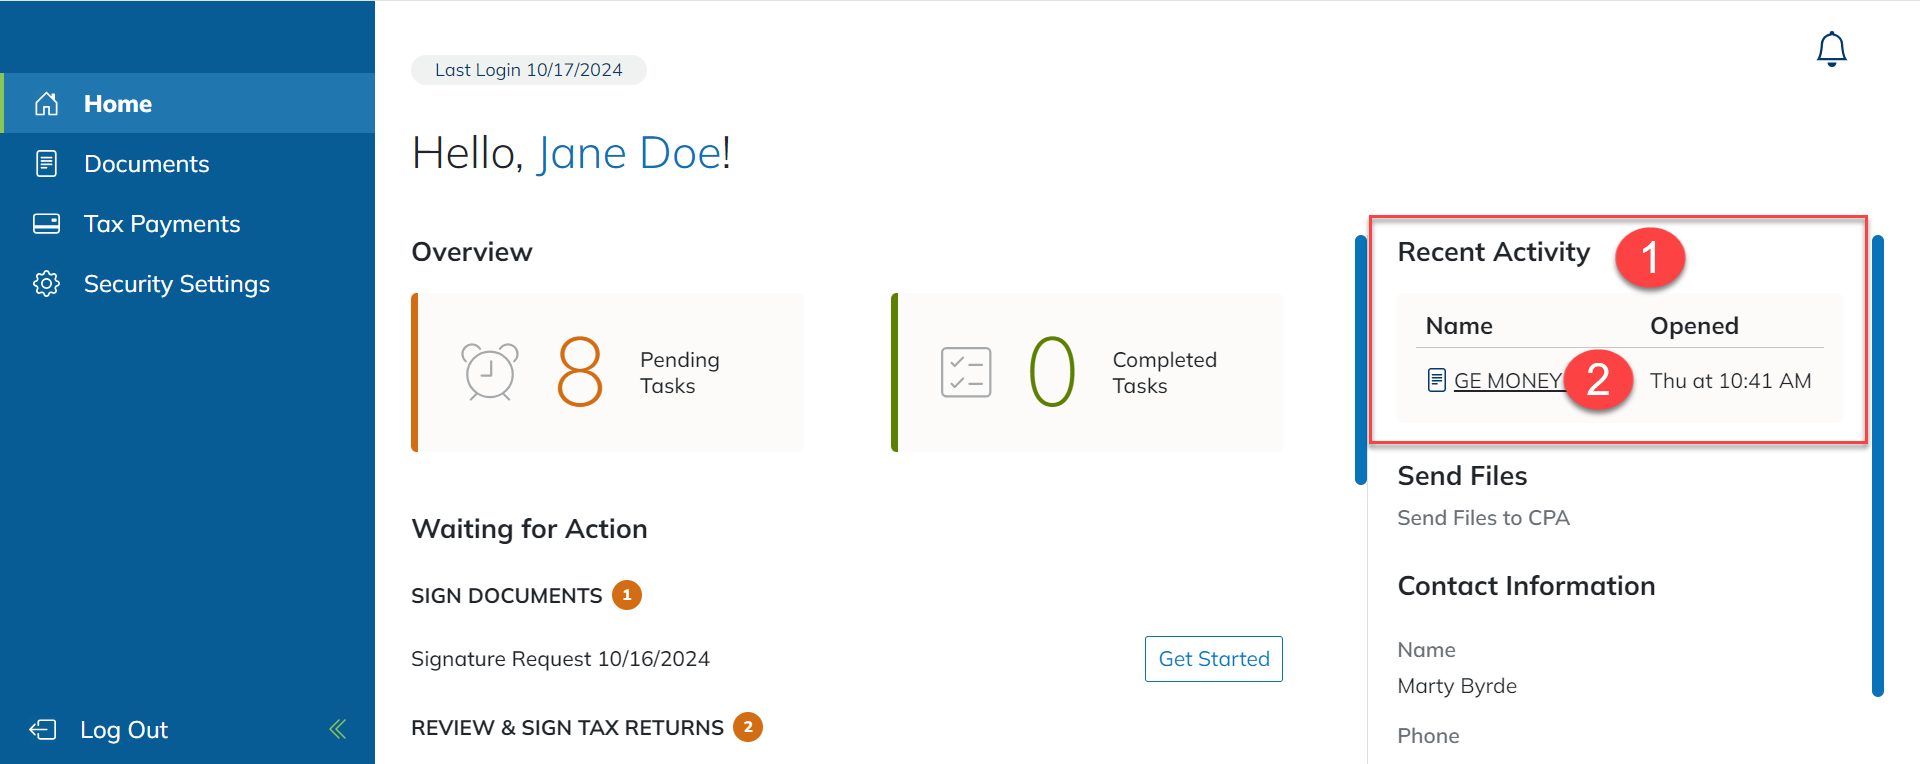Screen dimensions: 1920x764
Task: Click the Home house icon
Action: pyautogui.click(x=47, y=104)
